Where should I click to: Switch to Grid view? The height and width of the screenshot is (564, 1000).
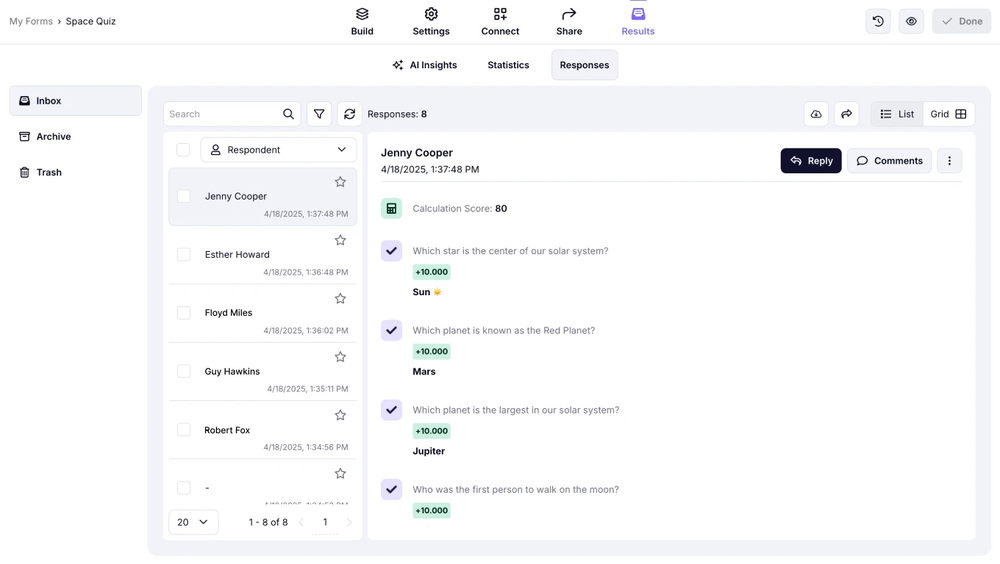[x=948, y=114]
